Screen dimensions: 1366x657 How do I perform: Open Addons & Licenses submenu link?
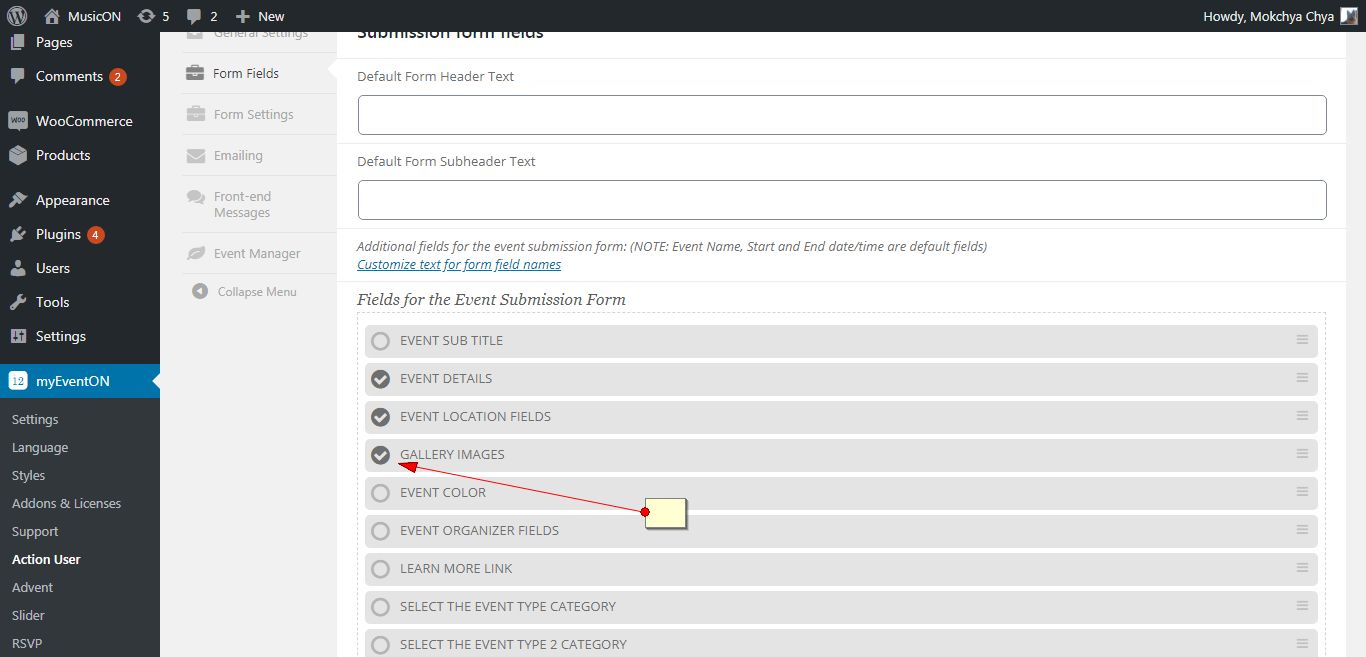[x=66, y=503]
